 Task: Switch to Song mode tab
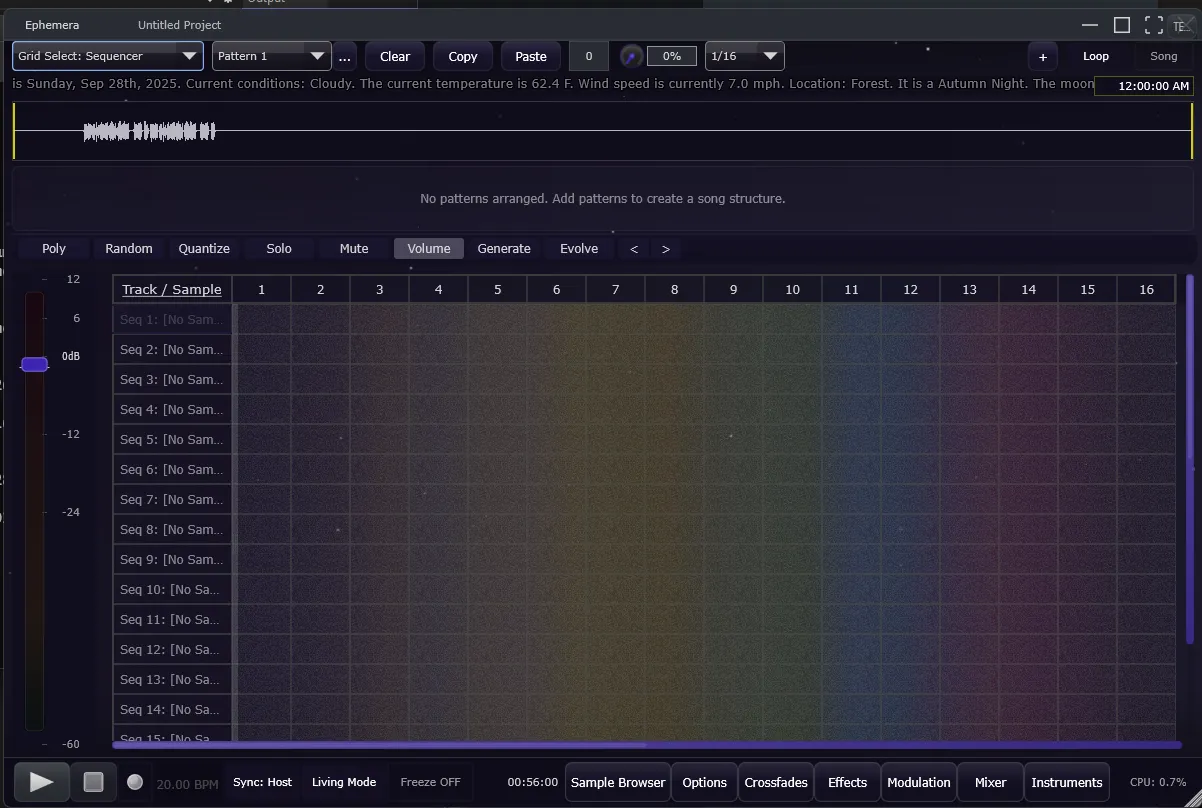click(1163, 57)
